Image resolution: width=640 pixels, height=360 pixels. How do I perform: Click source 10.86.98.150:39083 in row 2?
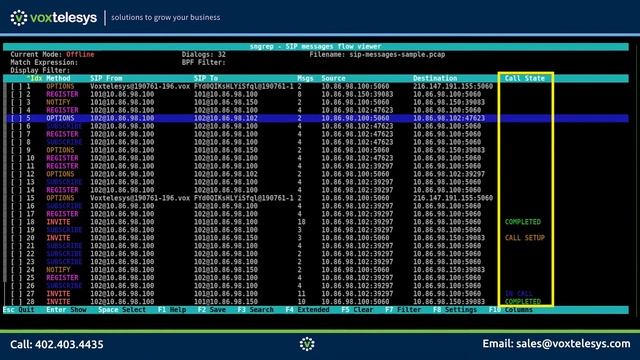[x=357, y=94]
